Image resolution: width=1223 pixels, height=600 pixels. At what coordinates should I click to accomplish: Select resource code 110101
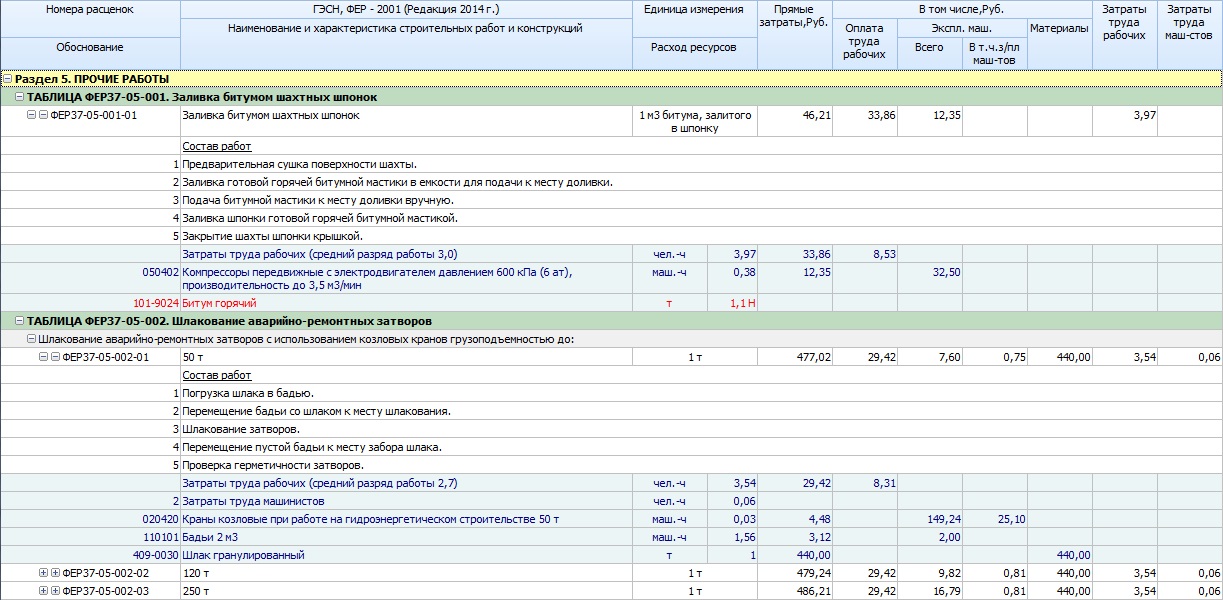161,537
